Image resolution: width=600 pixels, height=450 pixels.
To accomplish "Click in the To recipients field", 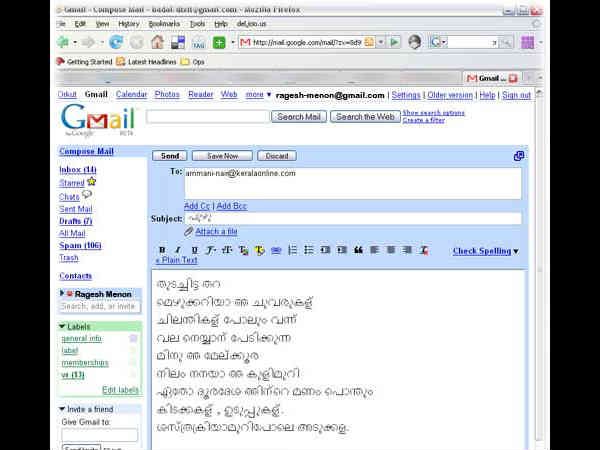I will (x=353, y=183).
